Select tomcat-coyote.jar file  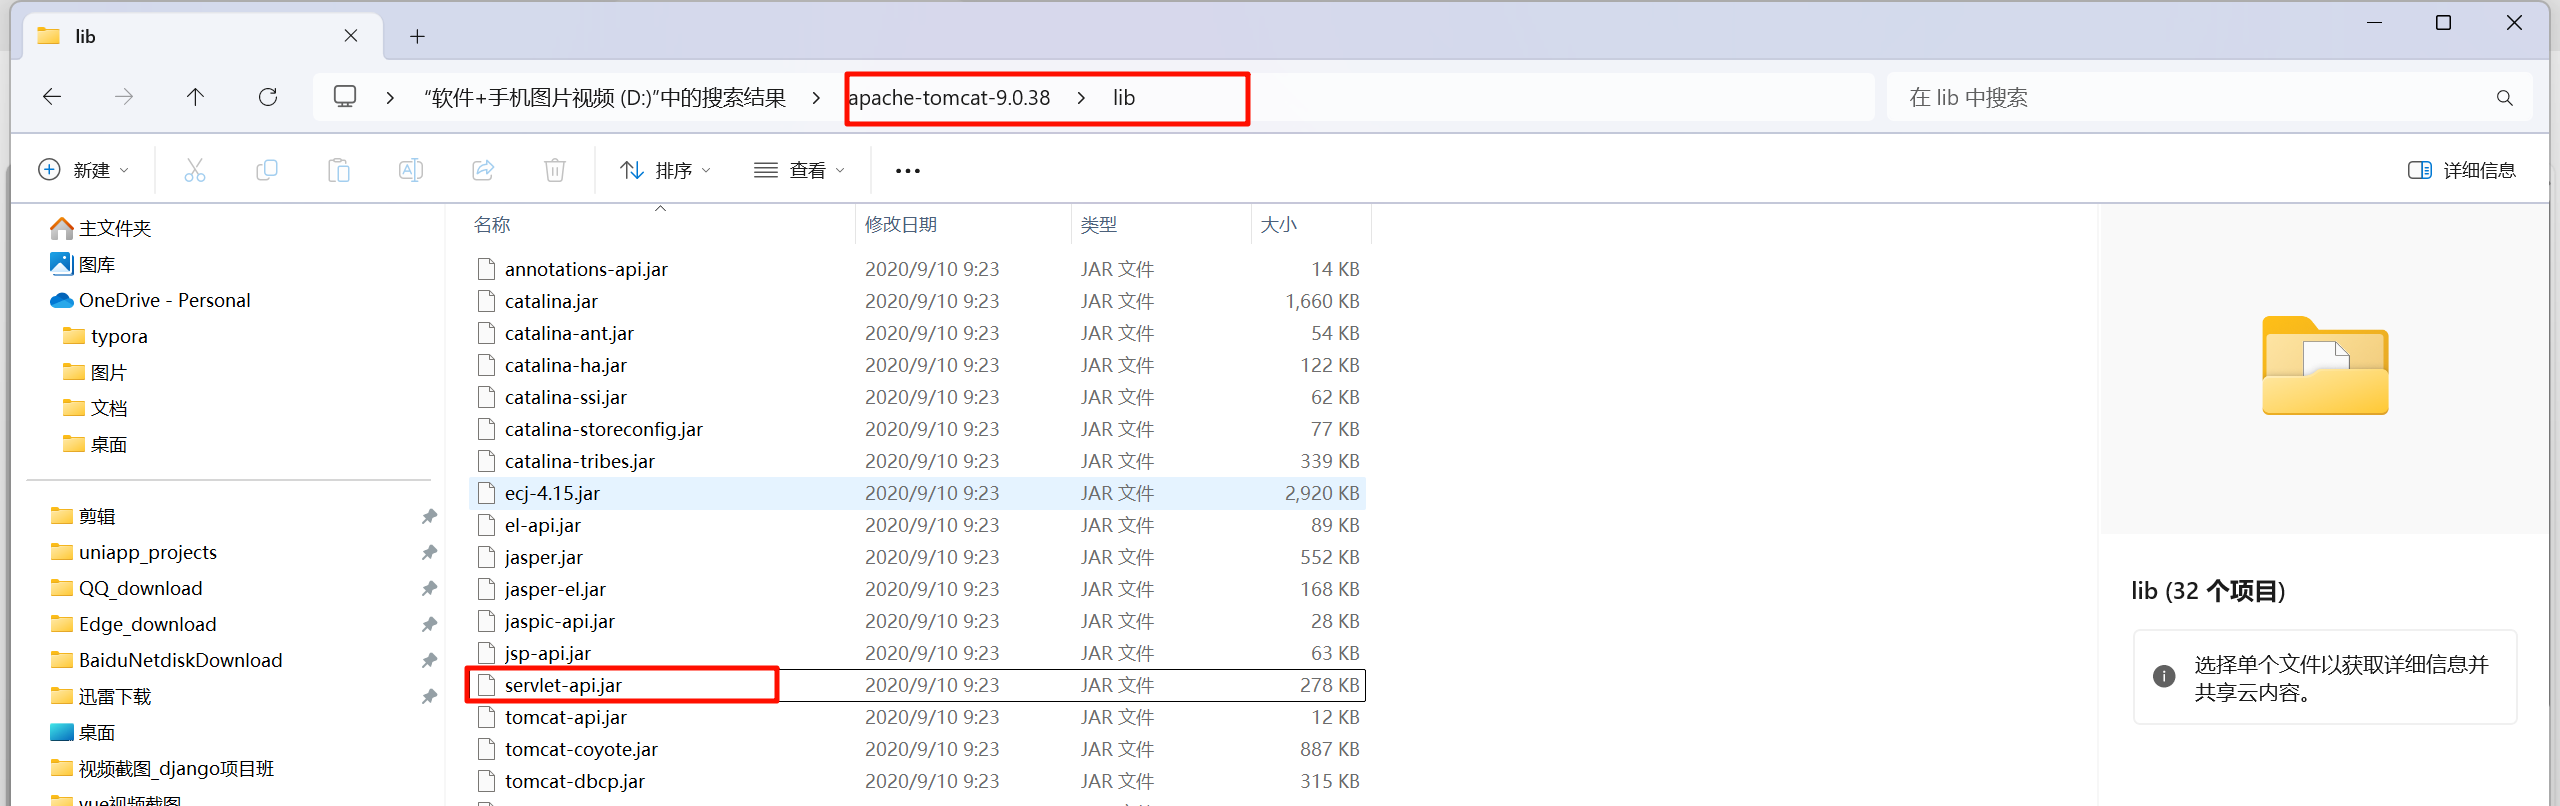click(918, 749)
